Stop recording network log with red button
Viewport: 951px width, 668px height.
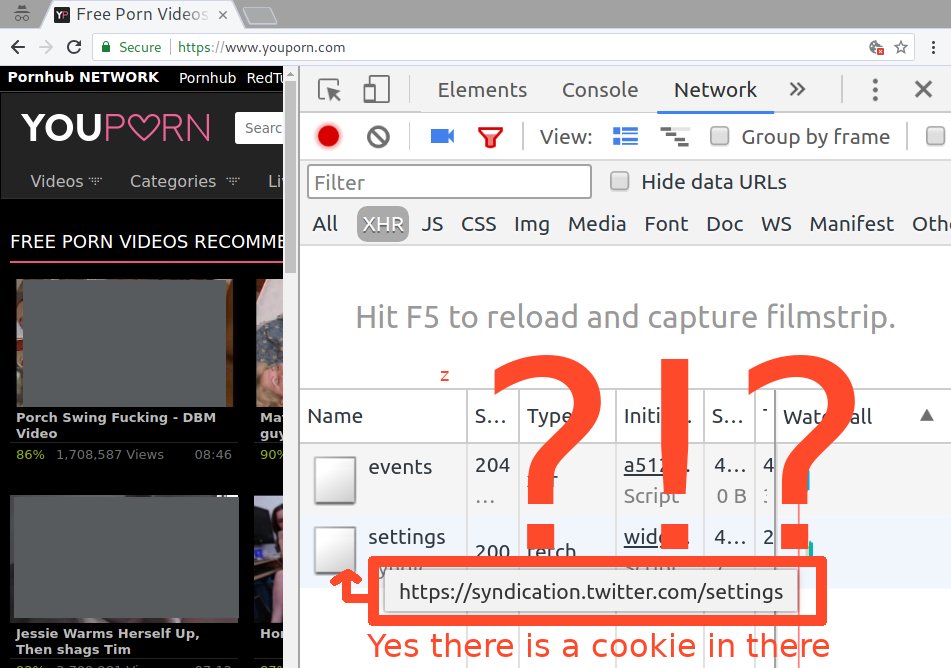coord(329,137)
